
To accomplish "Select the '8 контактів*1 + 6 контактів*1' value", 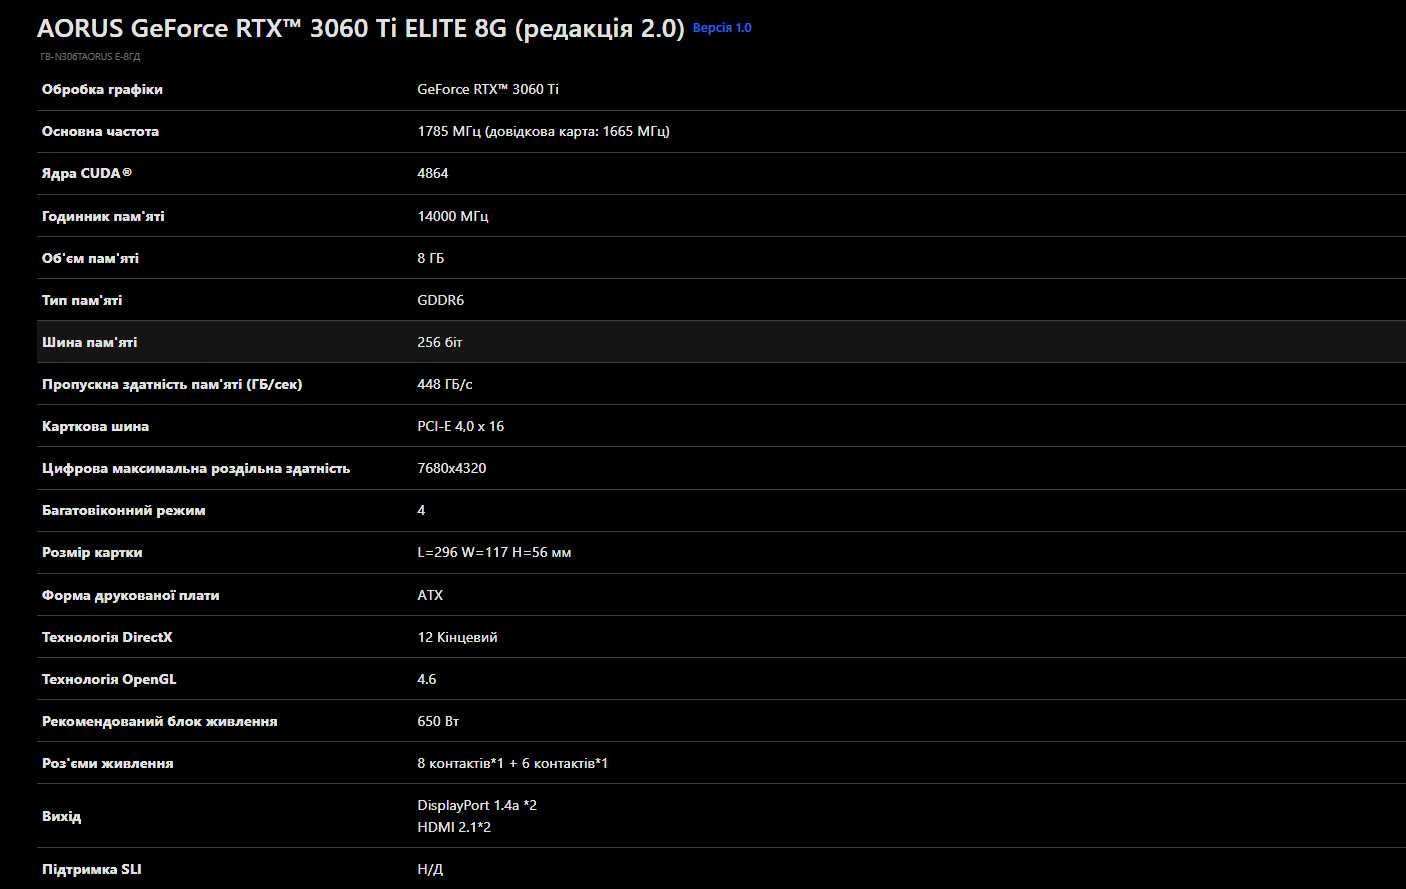I will (513, 763).
